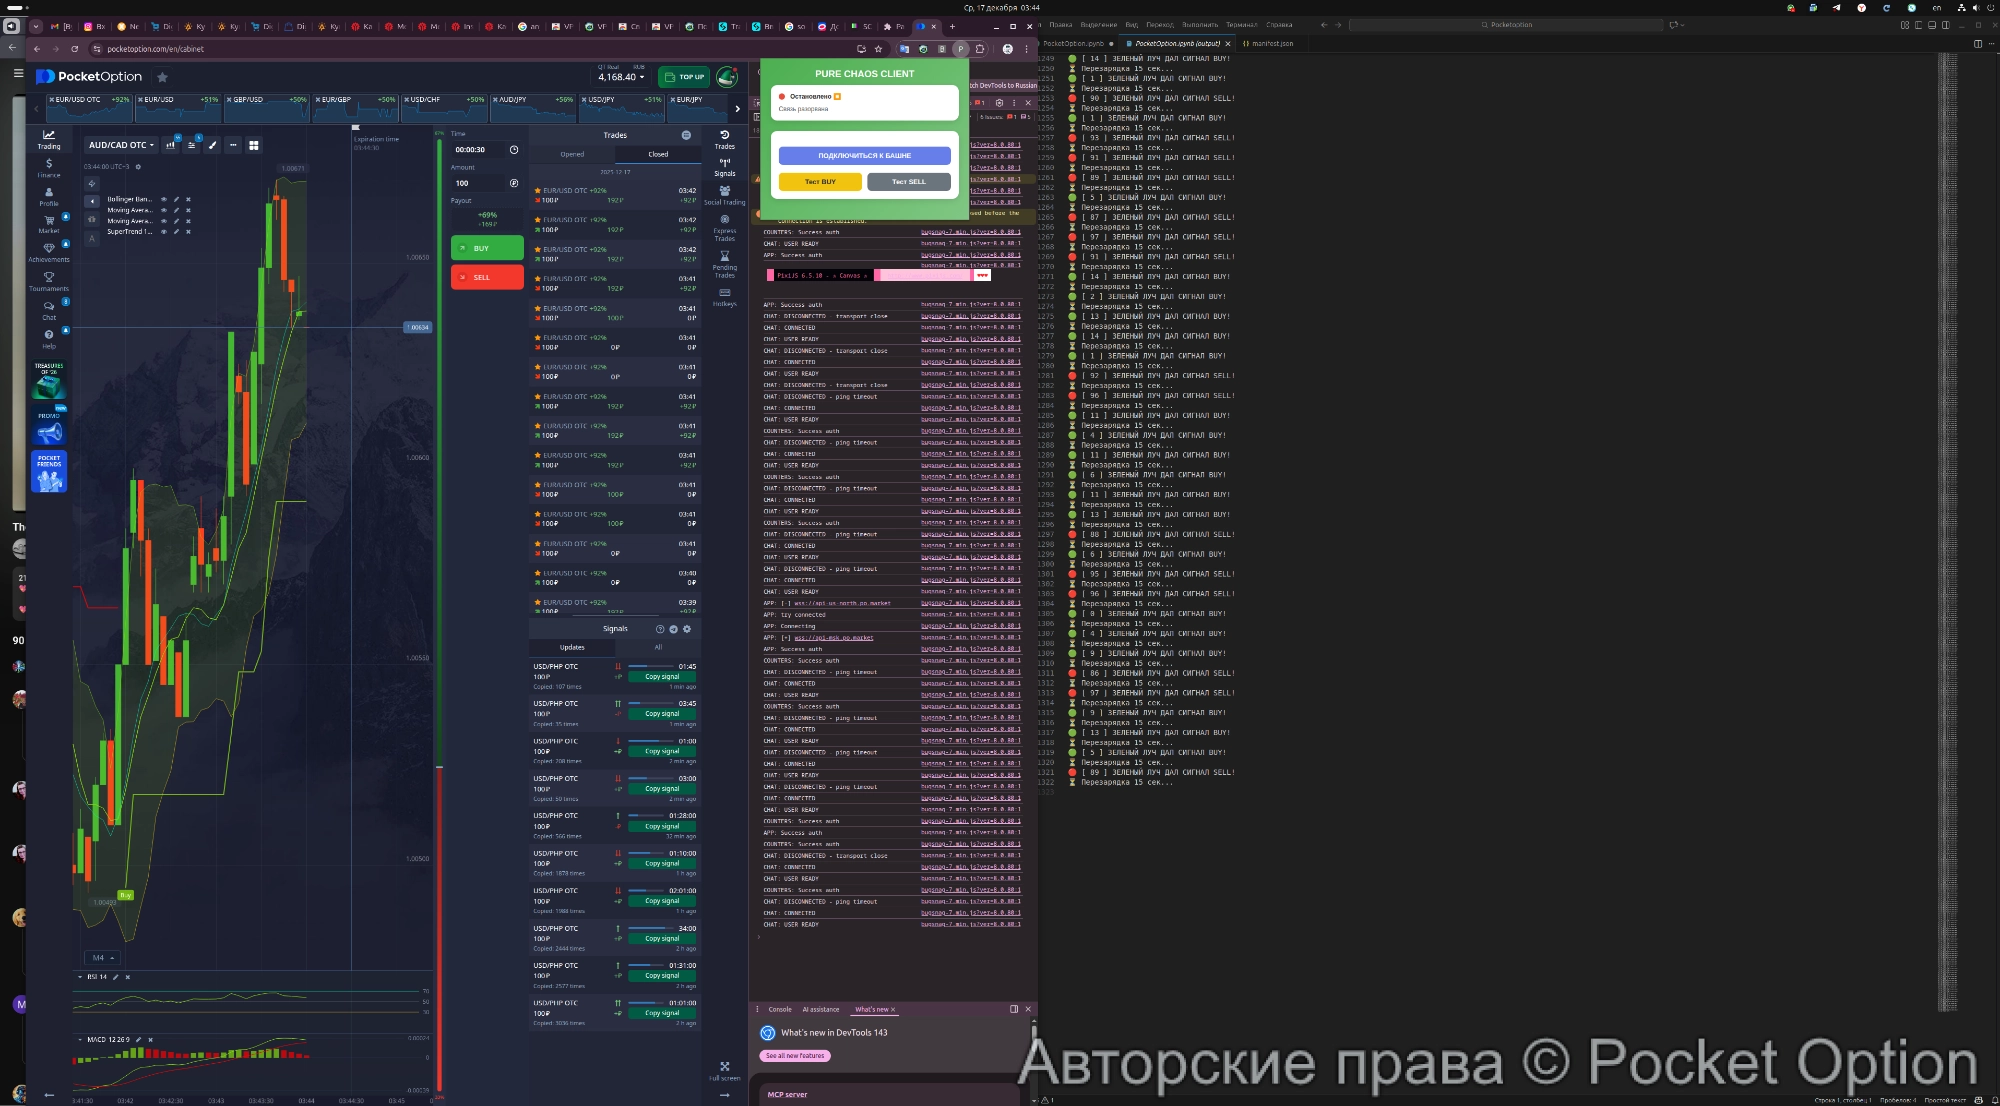The height and width of the screenshot is (1106, 2000).
Task: Click the drawing tools pencil icon above chart
Action: click(212, 145)
